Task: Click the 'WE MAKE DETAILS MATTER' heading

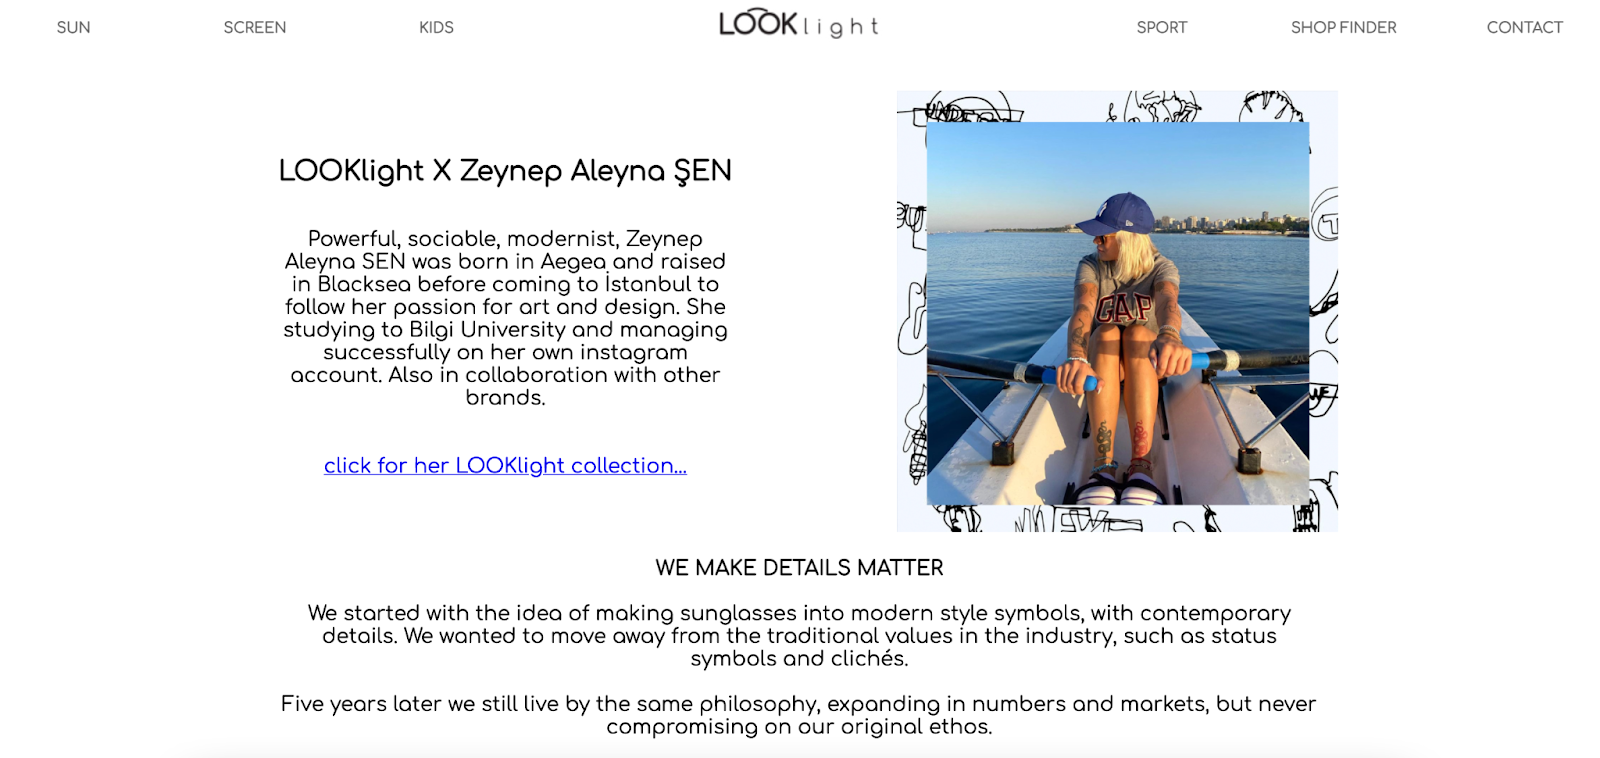Action: coord(799,568)
